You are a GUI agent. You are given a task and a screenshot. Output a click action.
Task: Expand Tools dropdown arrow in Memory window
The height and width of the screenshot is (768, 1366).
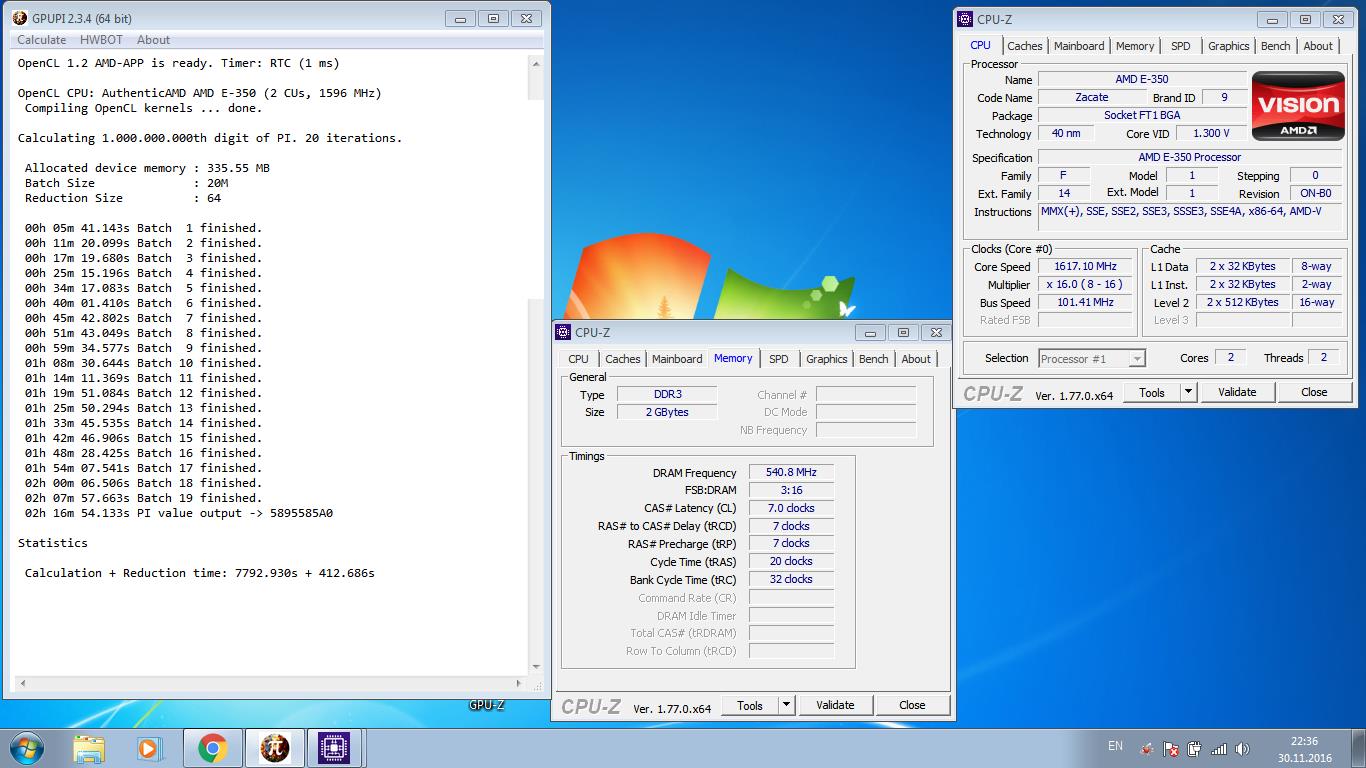coord(787,705)
